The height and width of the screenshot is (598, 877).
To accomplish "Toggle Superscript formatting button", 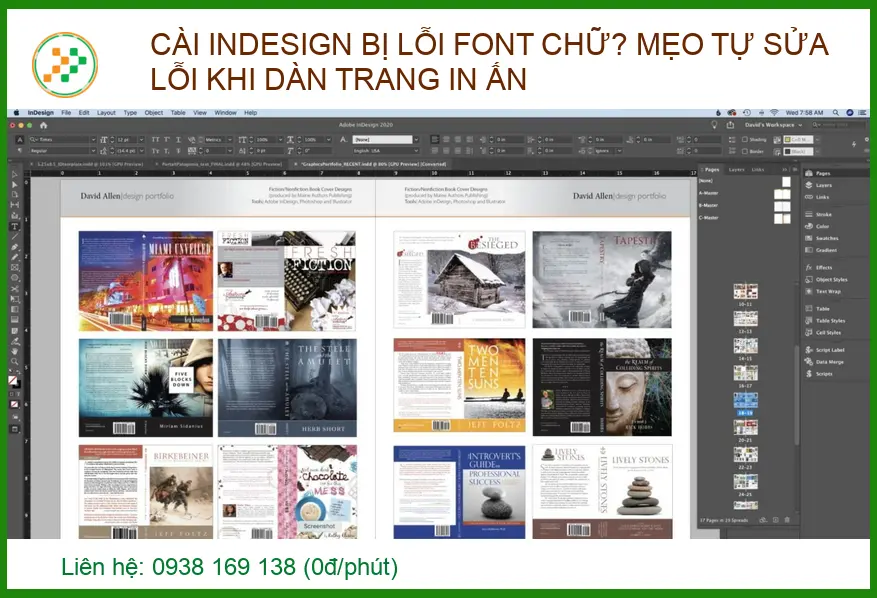I will [167, 139].
